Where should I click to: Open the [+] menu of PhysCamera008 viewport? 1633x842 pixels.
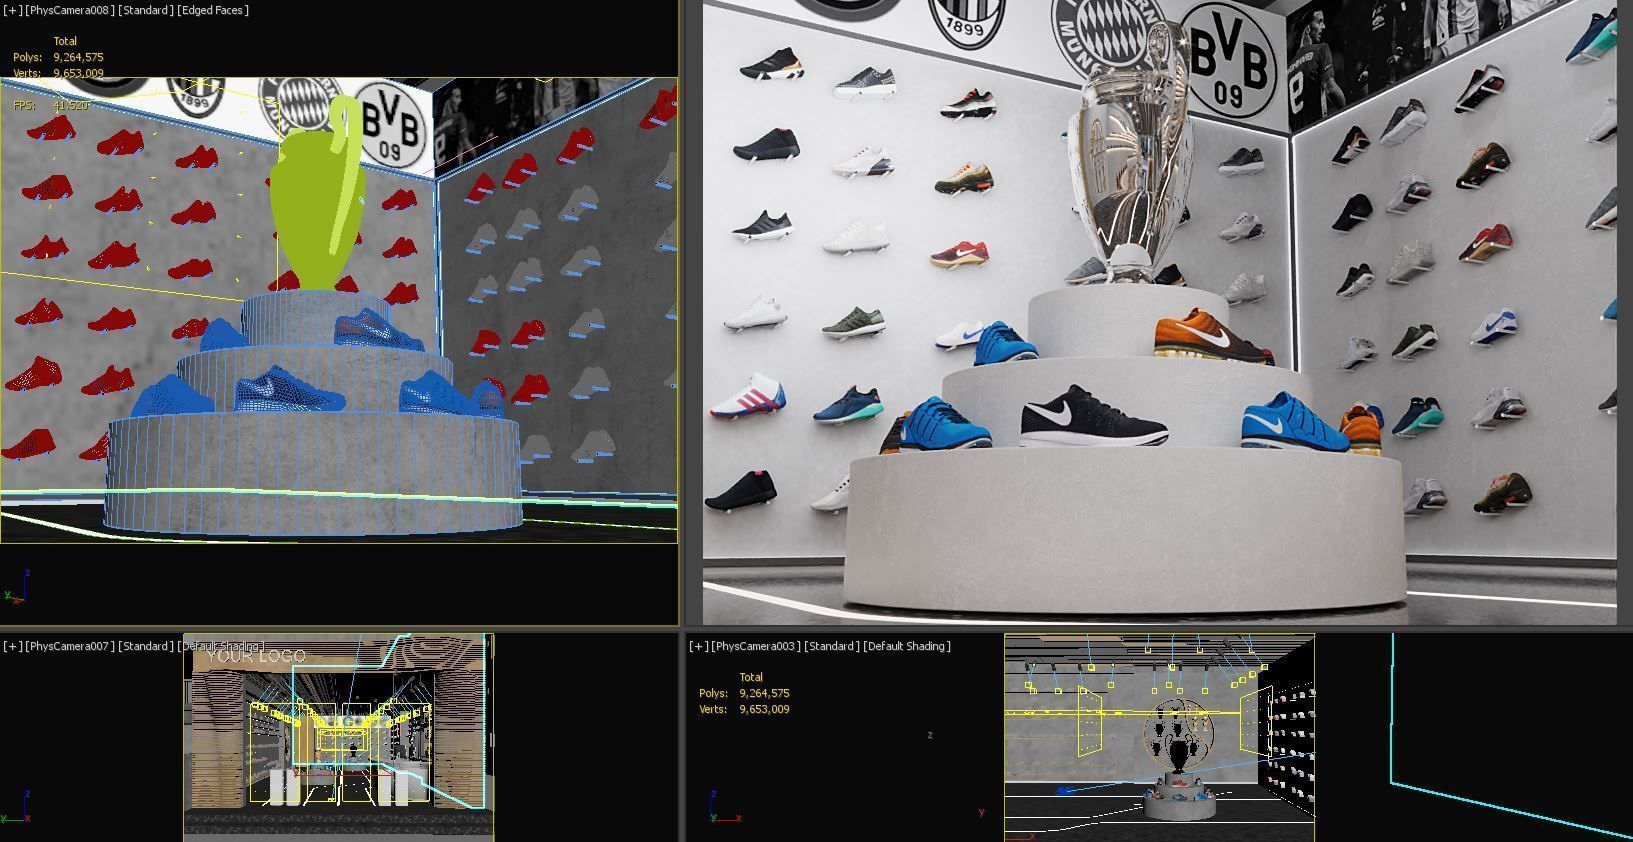(x=12, y=10)
